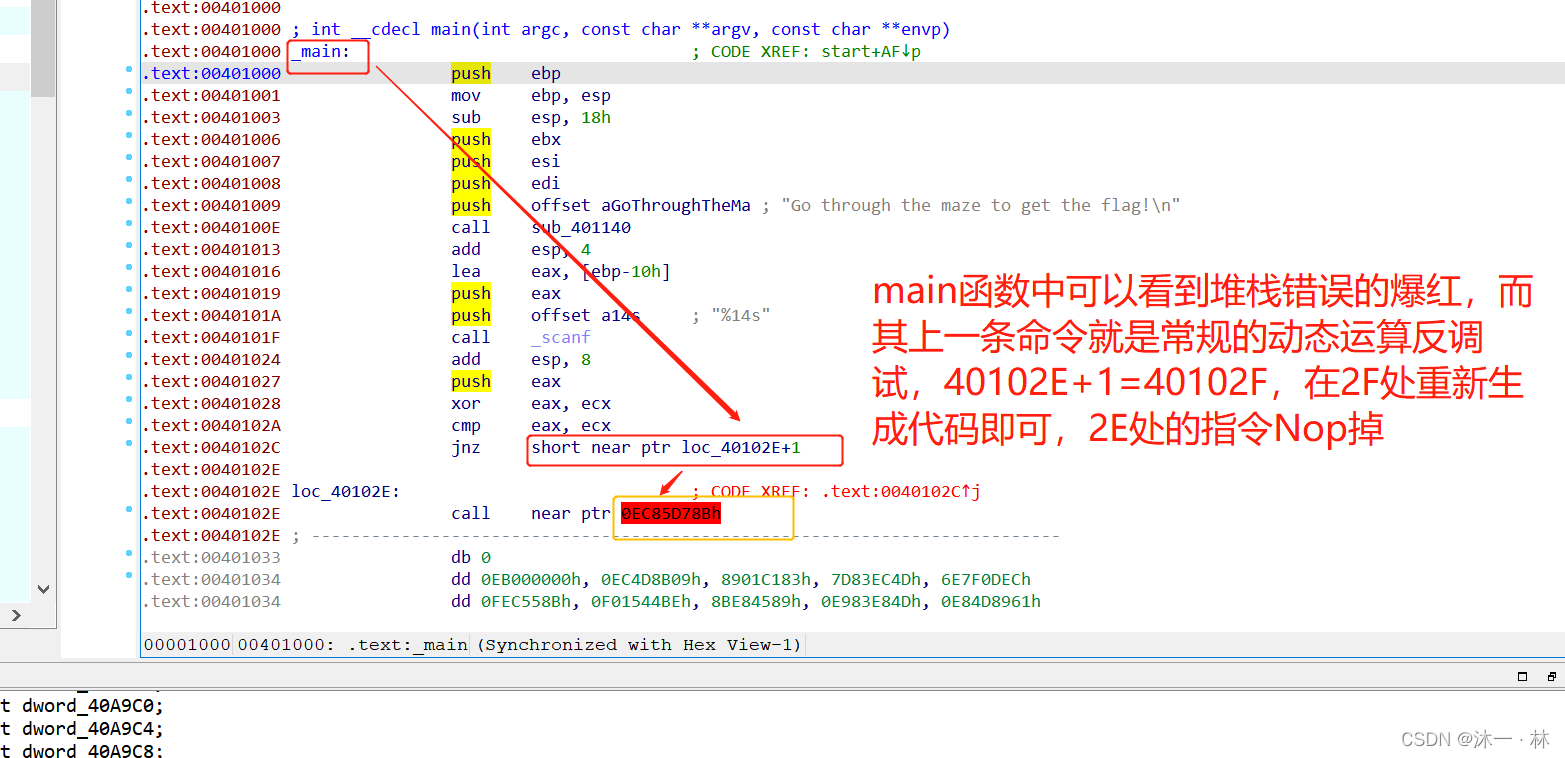Select the main function prototype comment line
The height and width of the screenshot is (758, 1565).
pos(621,29)
